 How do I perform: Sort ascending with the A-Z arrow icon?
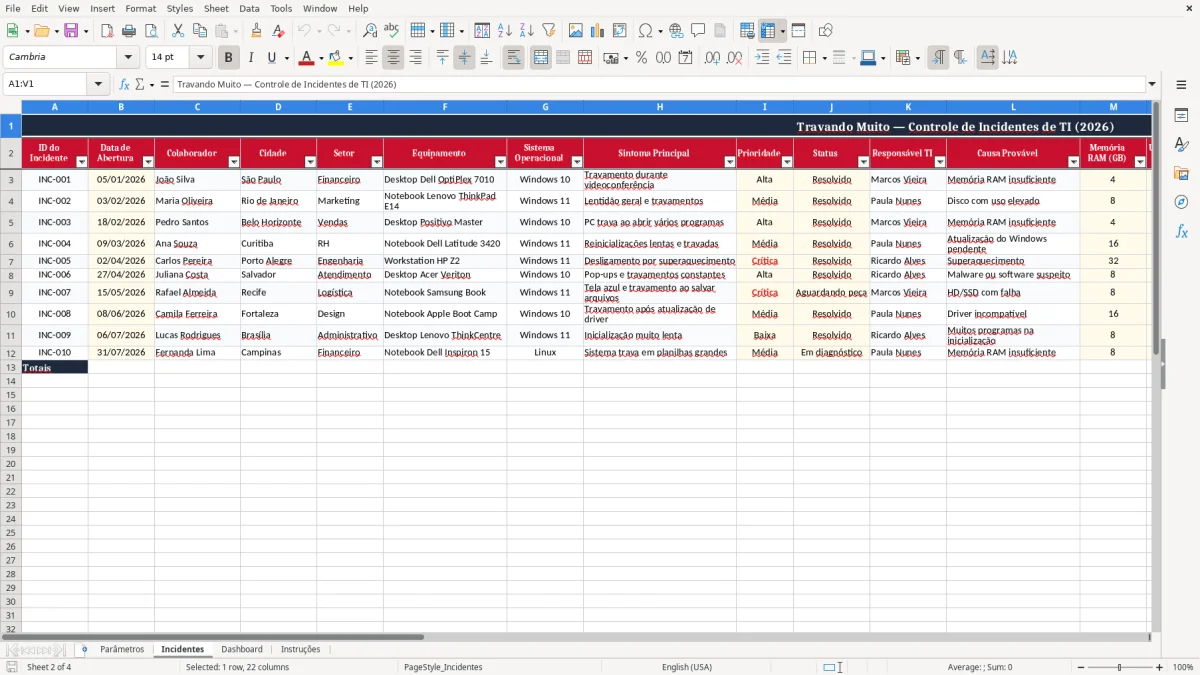click(505, 31)
